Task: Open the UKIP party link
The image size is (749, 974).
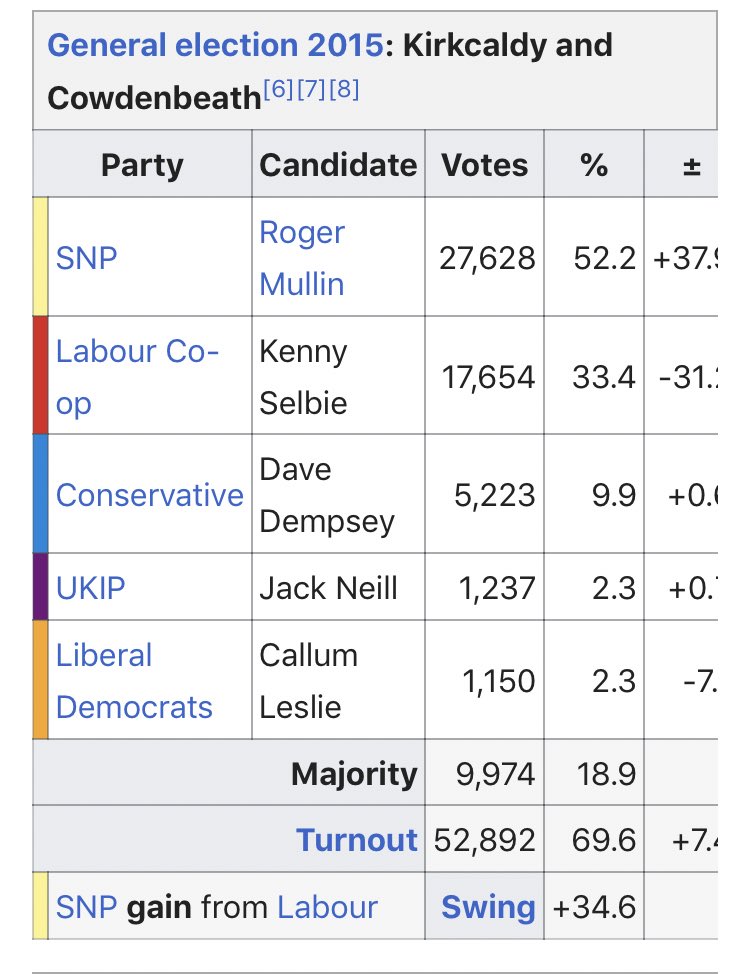Action: (91, 587)
